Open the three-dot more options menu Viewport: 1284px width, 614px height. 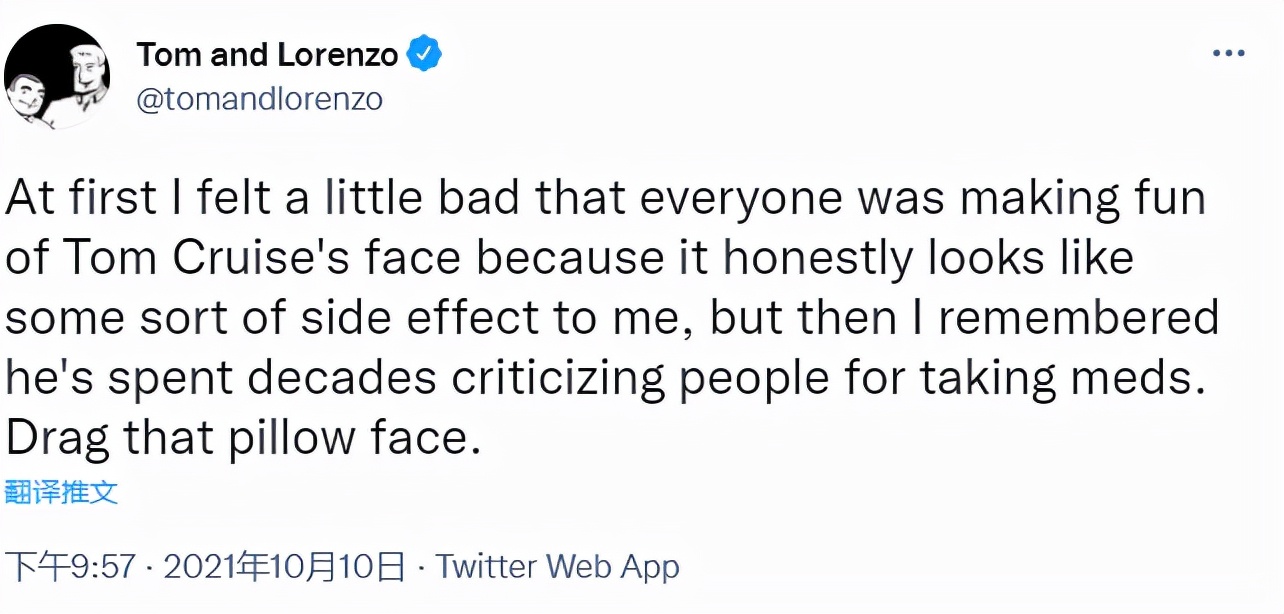coord(1228,53)
